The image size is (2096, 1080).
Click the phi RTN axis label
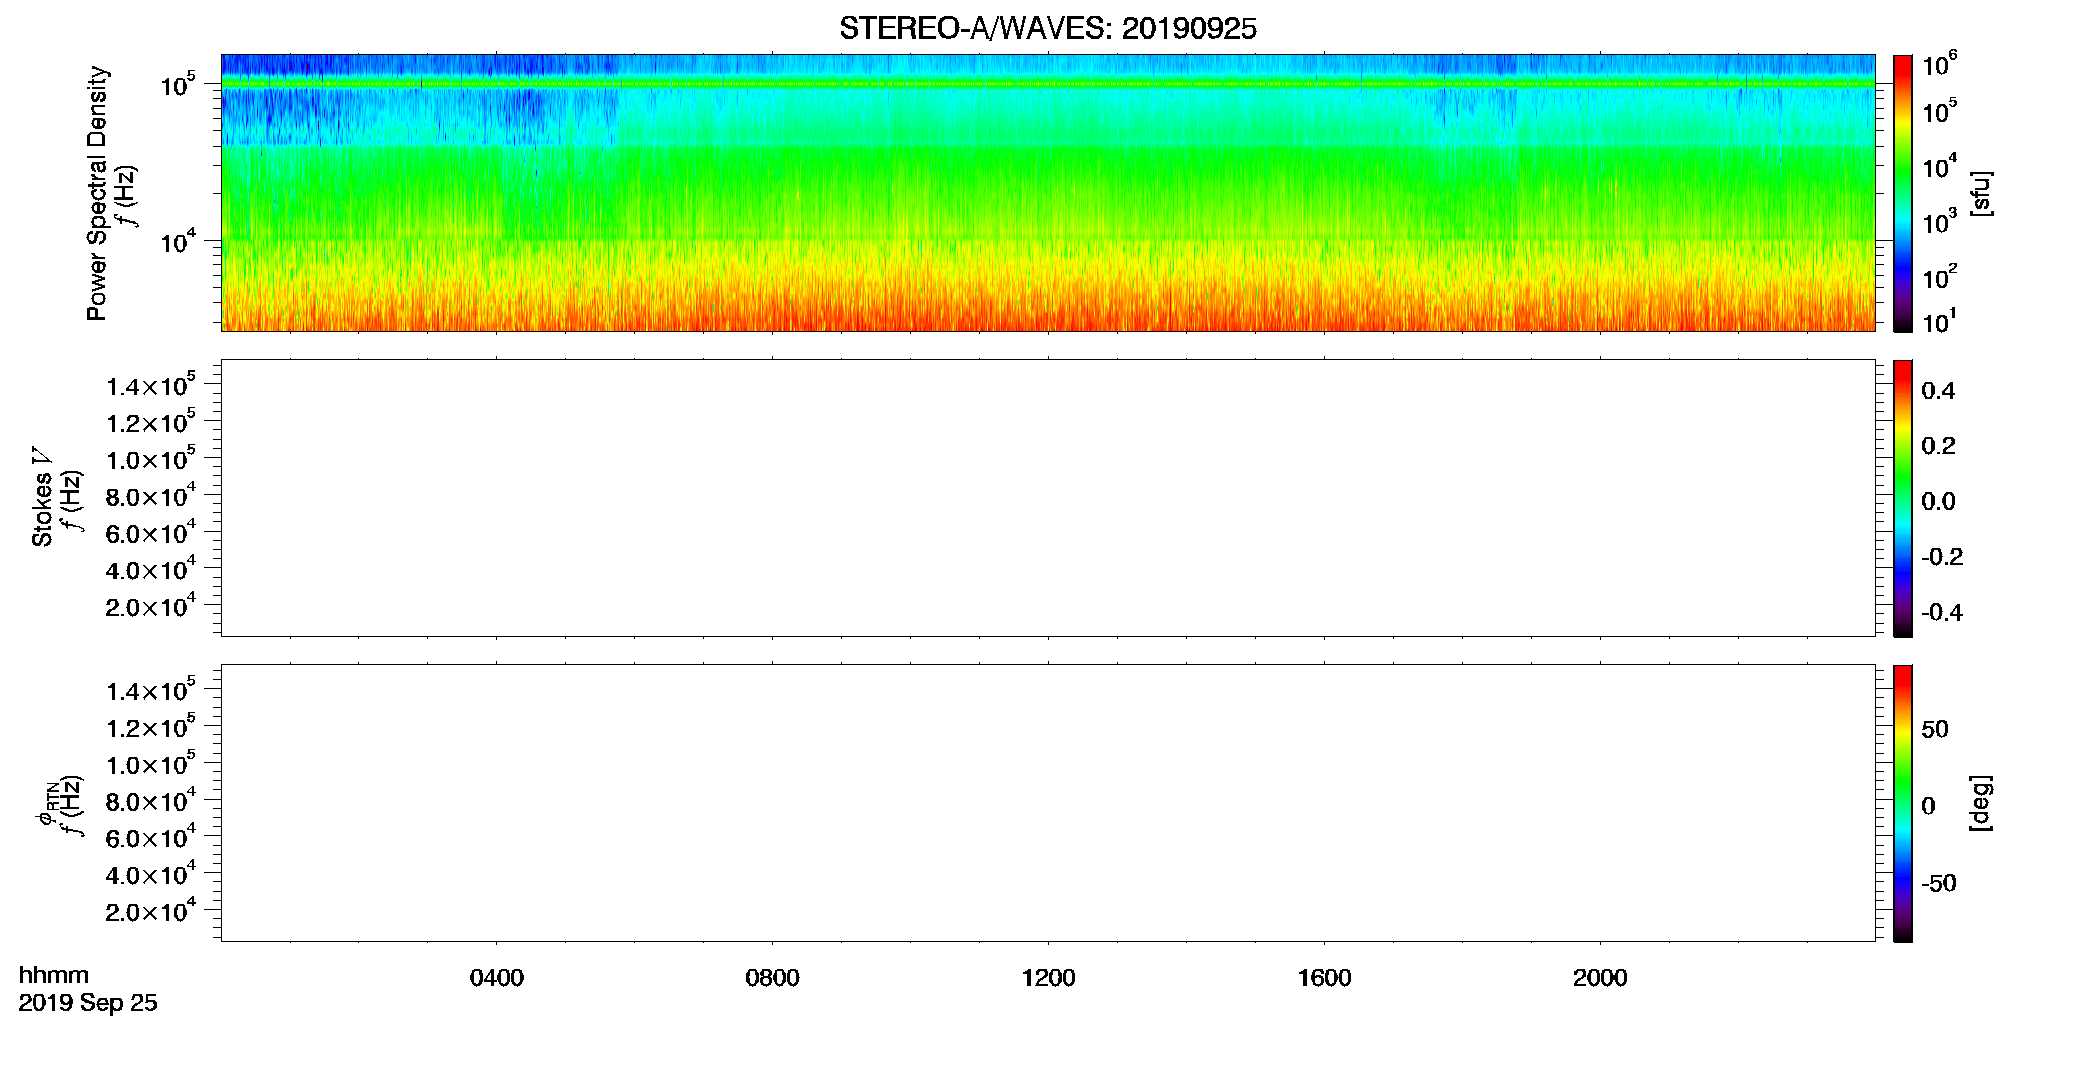coord(48,803)
